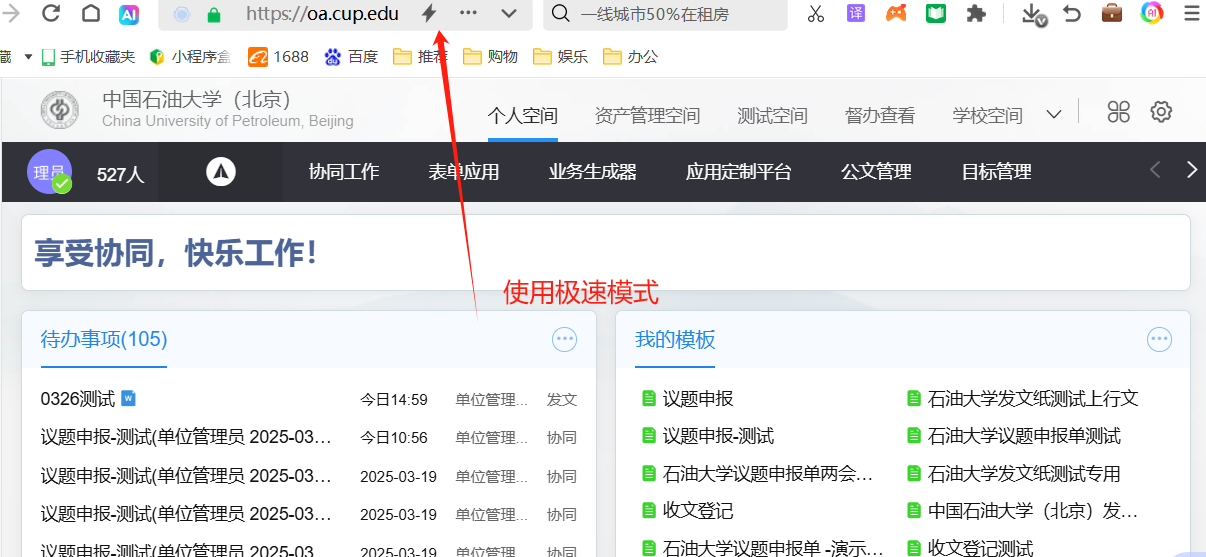Image resolution: width=1206 pixels, height=557 pixels.
Task: Go to browser home page
Action: point(91,14)
